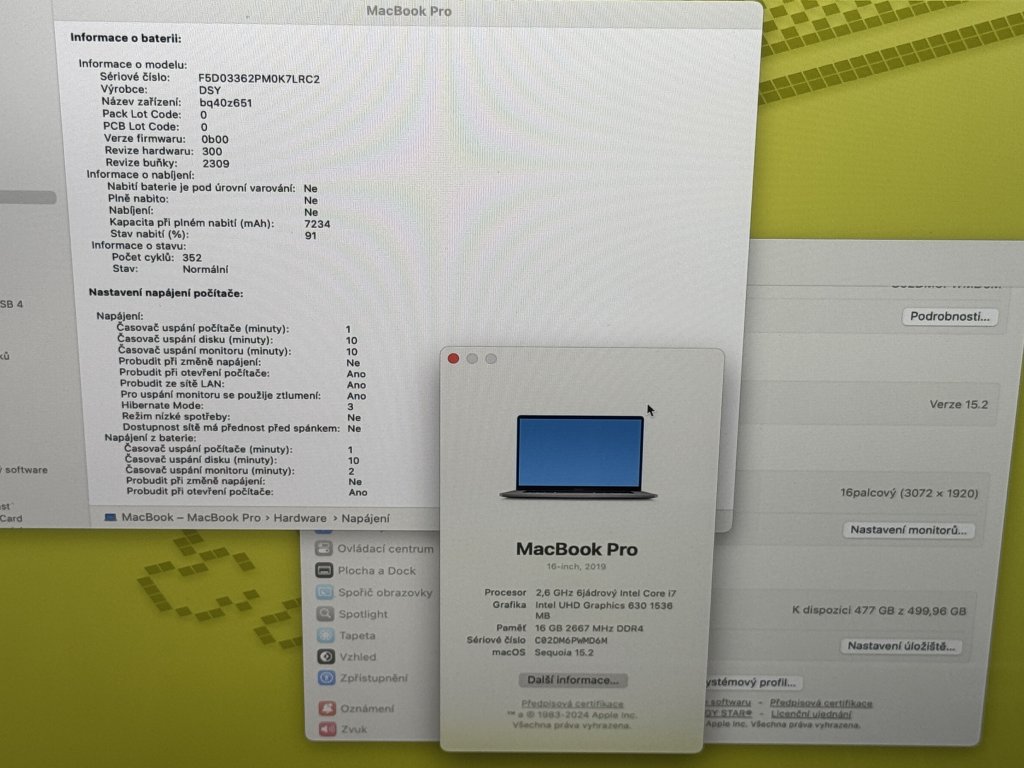This screenshot has height=768, width=1024.
Task: Click Podrobnosti... button in Settings window
Action: click(x=950, y=317)
